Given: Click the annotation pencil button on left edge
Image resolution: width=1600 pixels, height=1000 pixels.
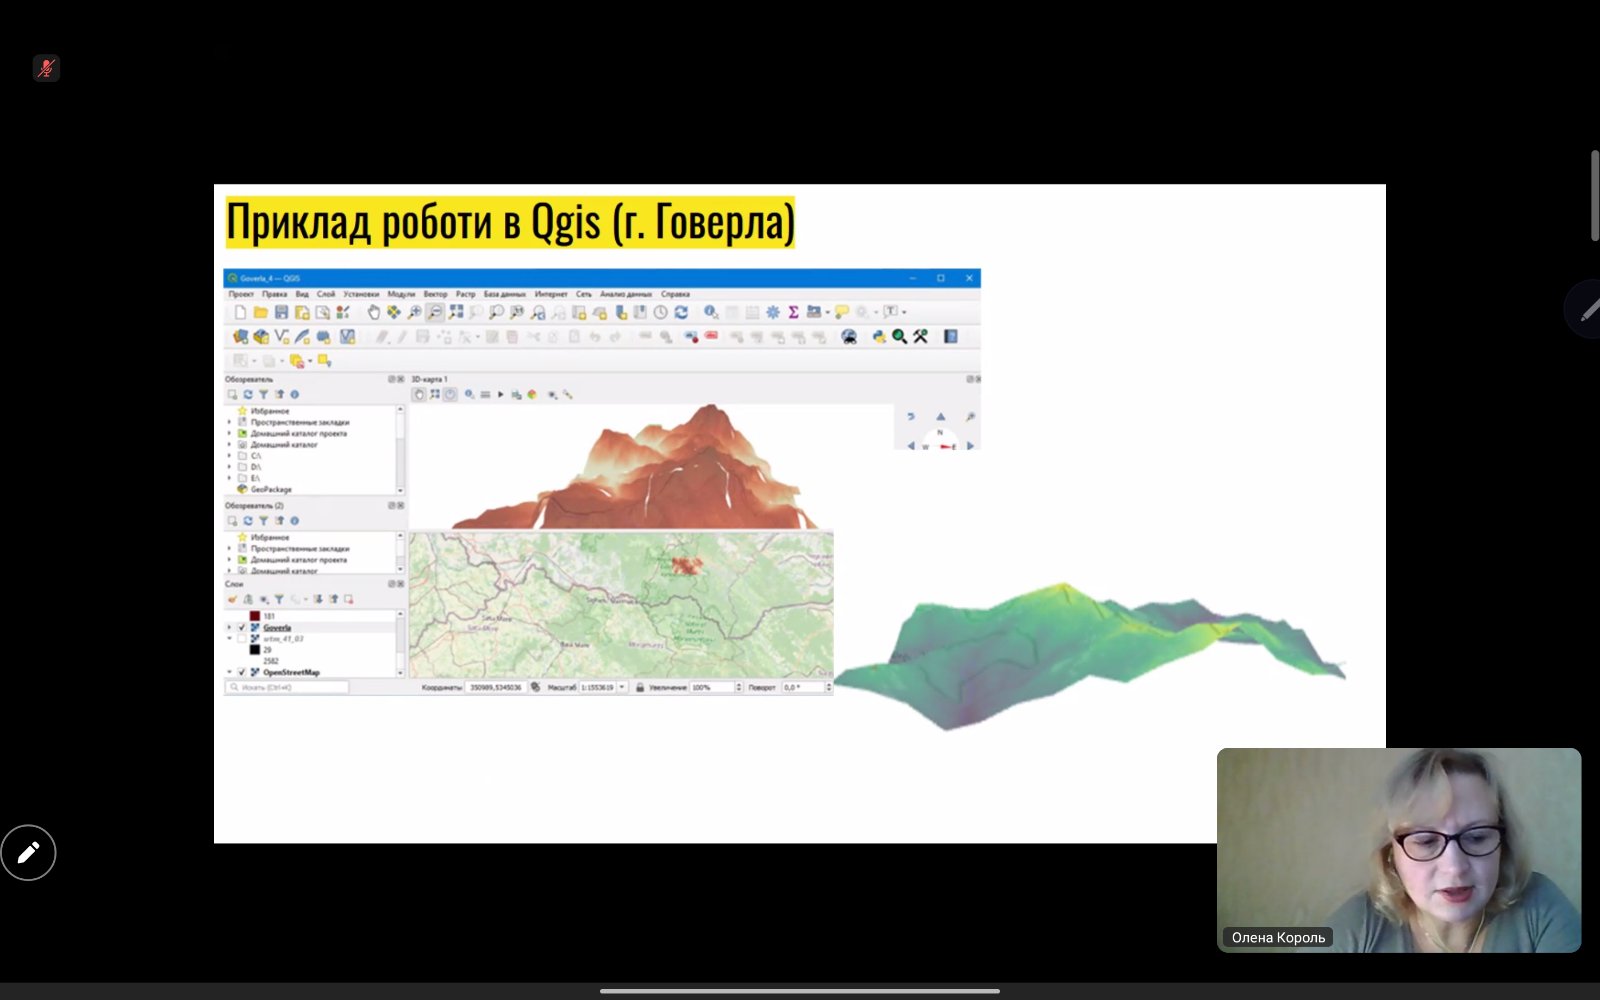Looking at the screenshot, I should [x=28, y=853].
